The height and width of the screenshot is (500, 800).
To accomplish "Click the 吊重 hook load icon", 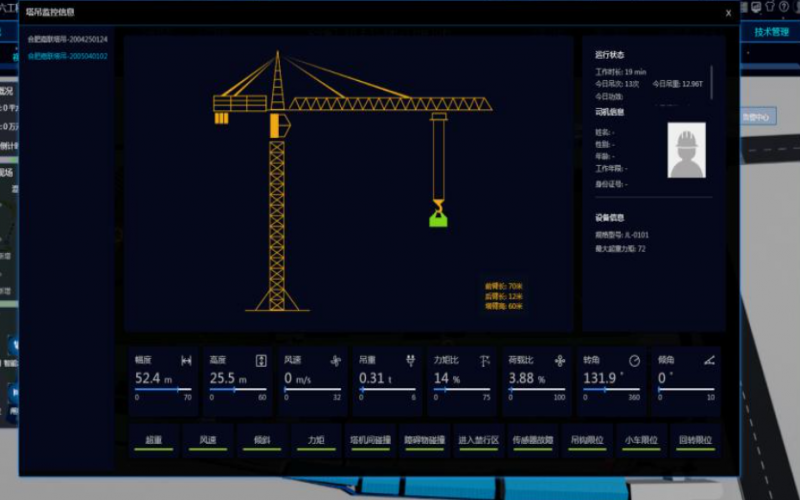I will 410,360.
